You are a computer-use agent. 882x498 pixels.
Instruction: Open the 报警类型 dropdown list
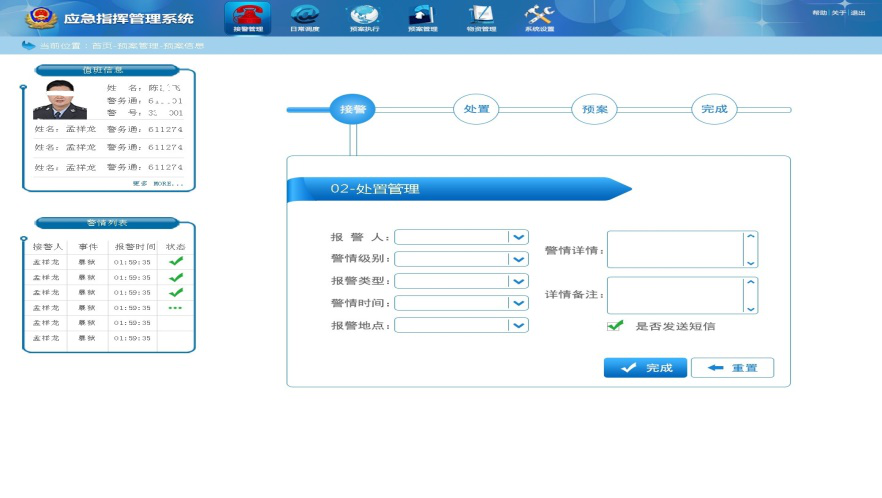coord(518,281)
